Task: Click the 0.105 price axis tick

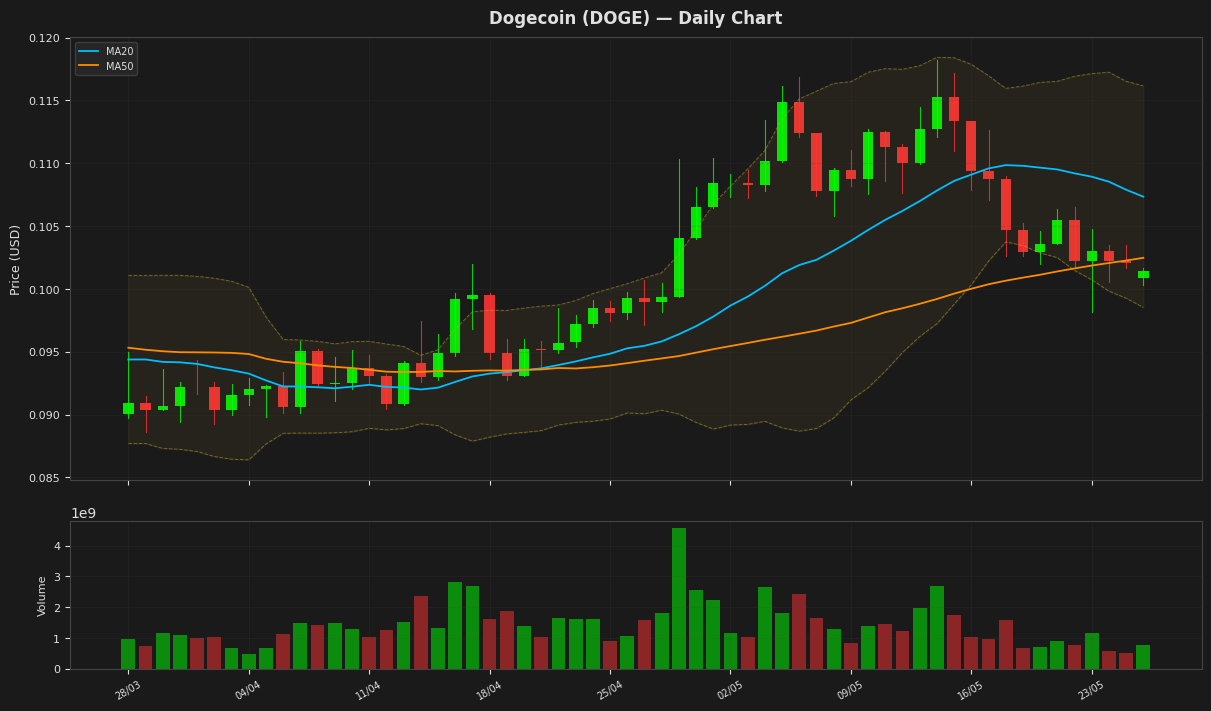Action: [45, 227]
